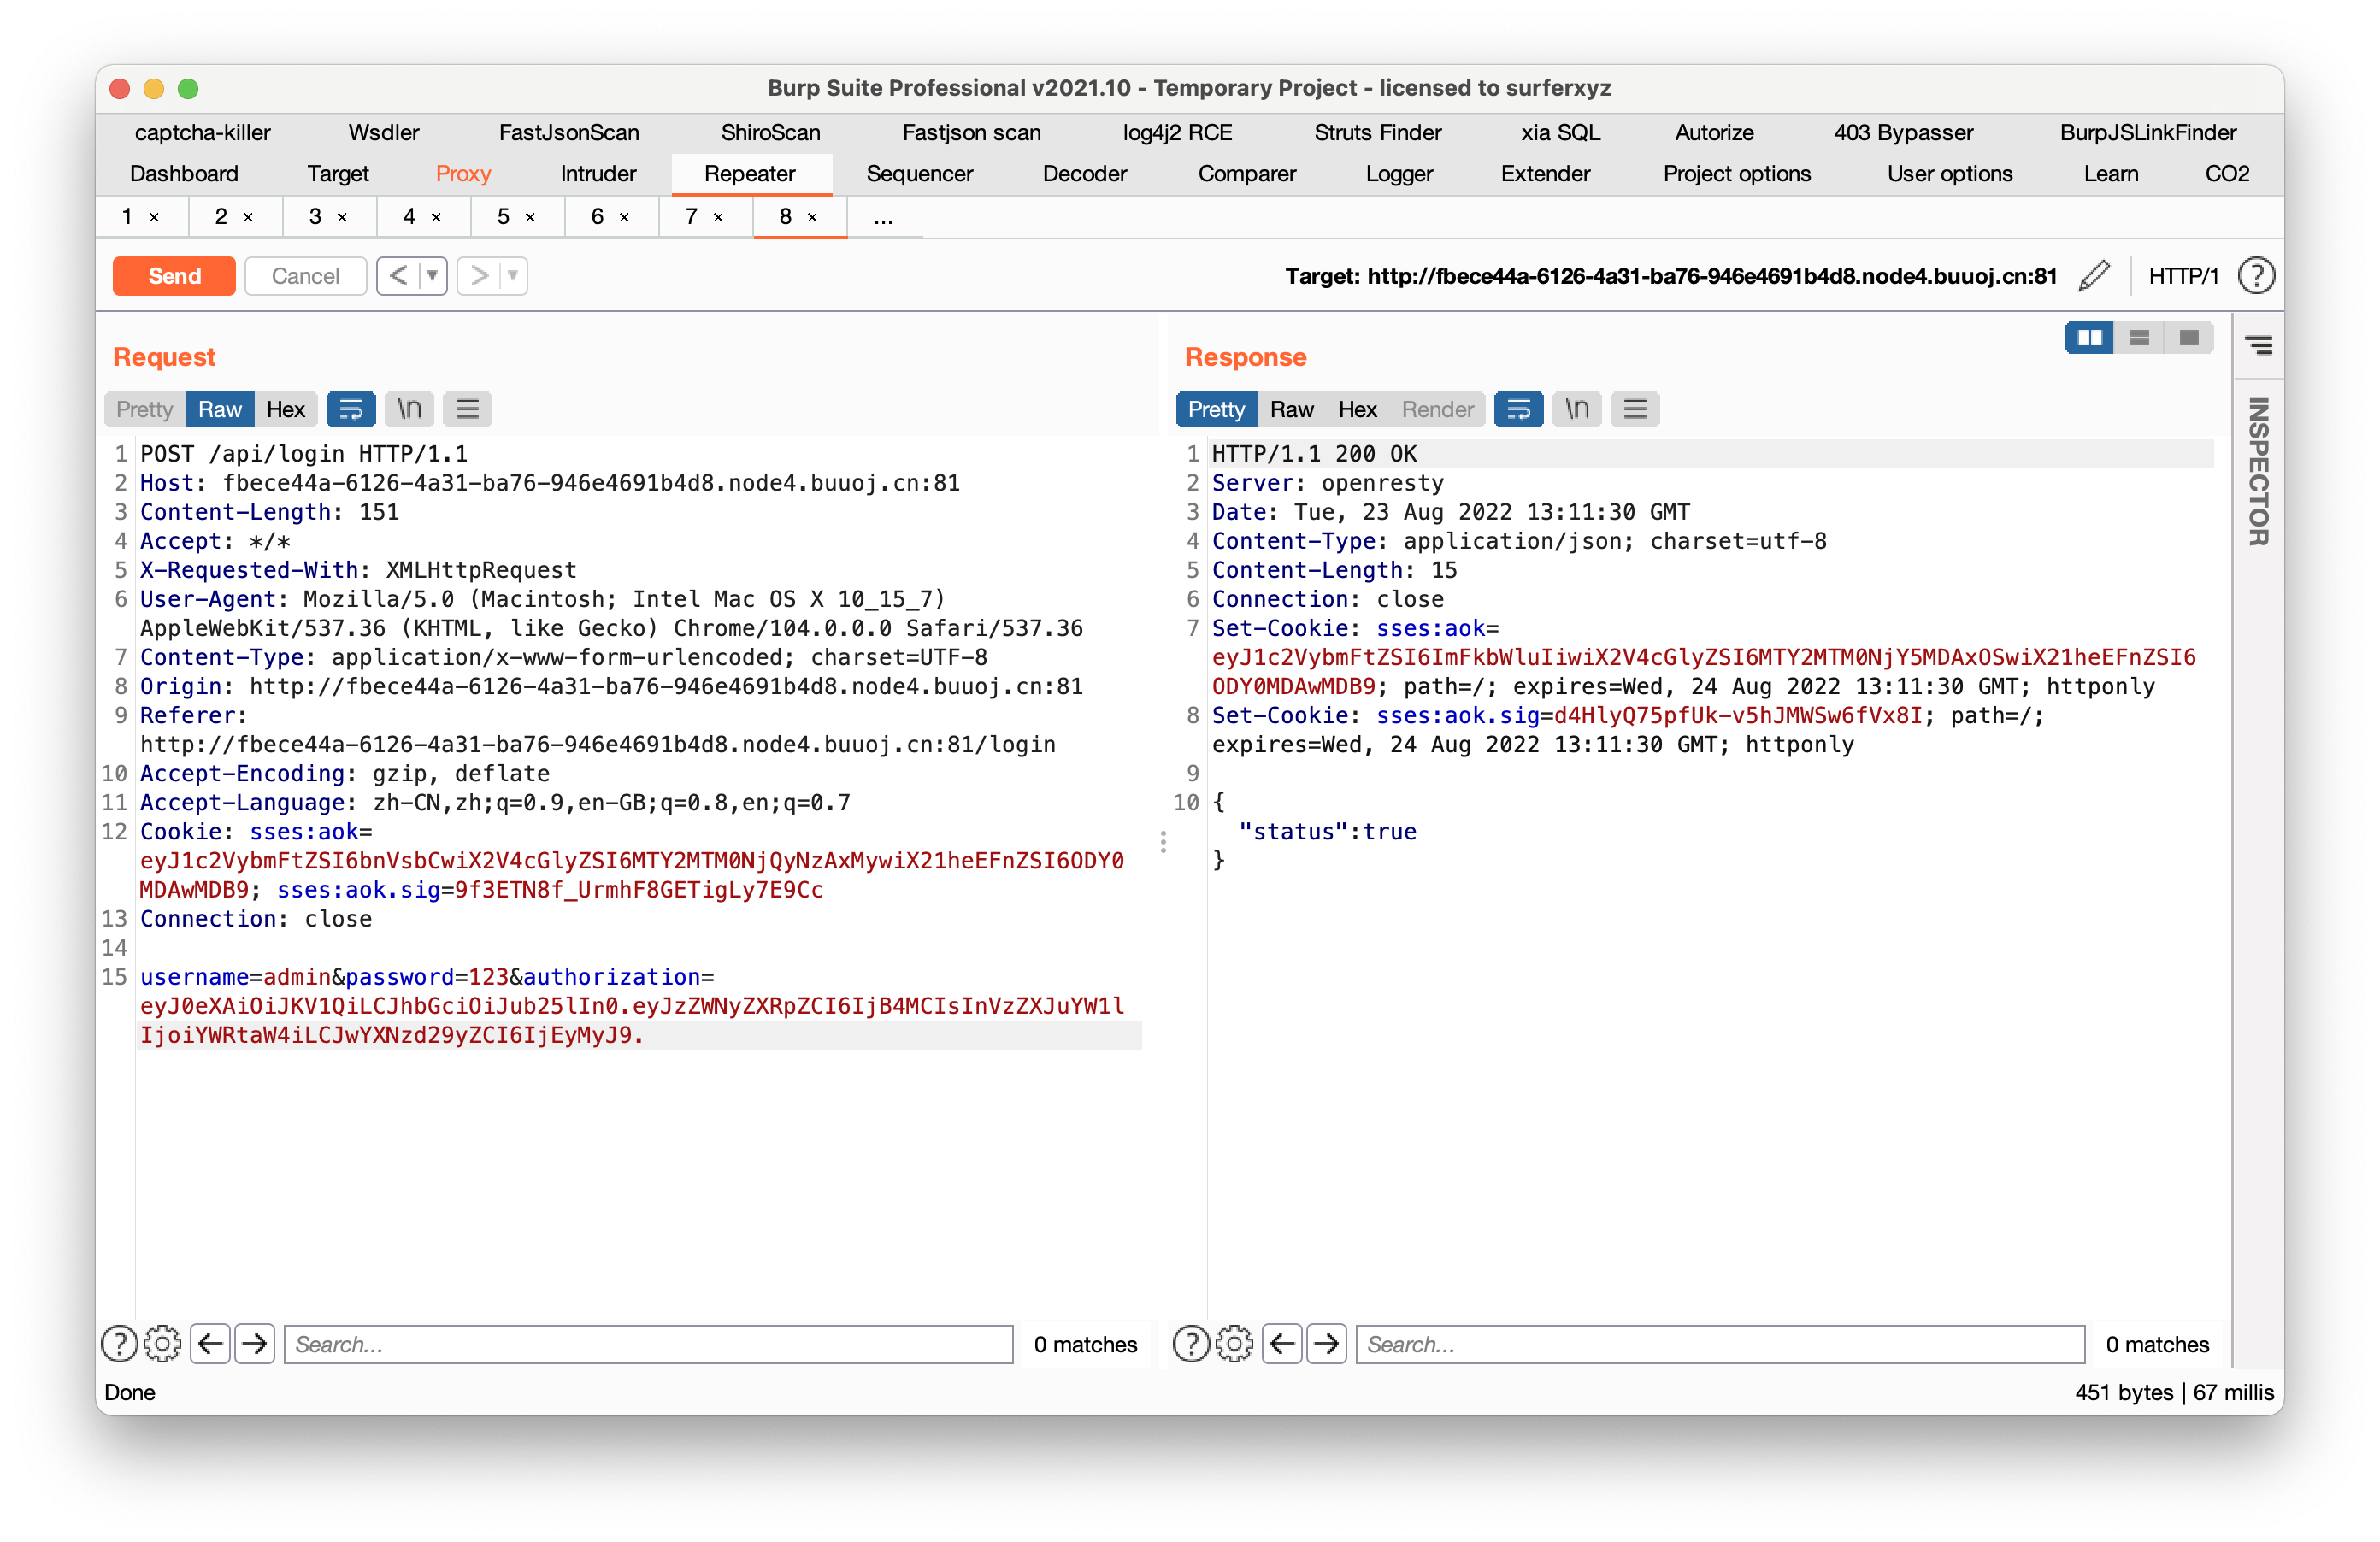This screenshot has height=1542, width=2380.
Task: Open the request hamburger options menu icon
Action: coord(467,409)
